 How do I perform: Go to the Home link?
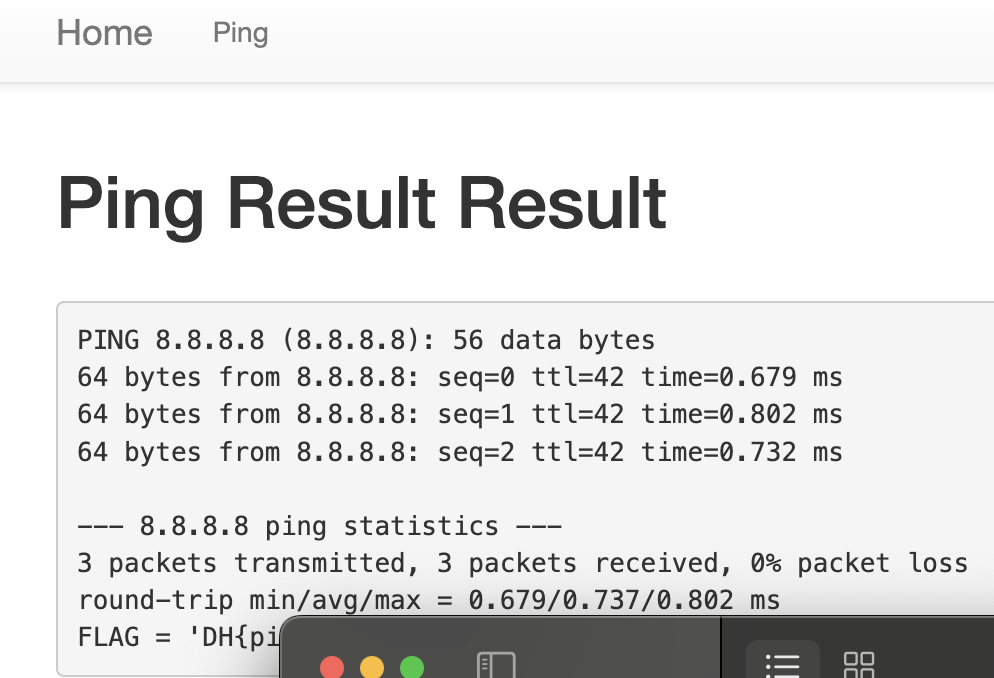(105, 33)
